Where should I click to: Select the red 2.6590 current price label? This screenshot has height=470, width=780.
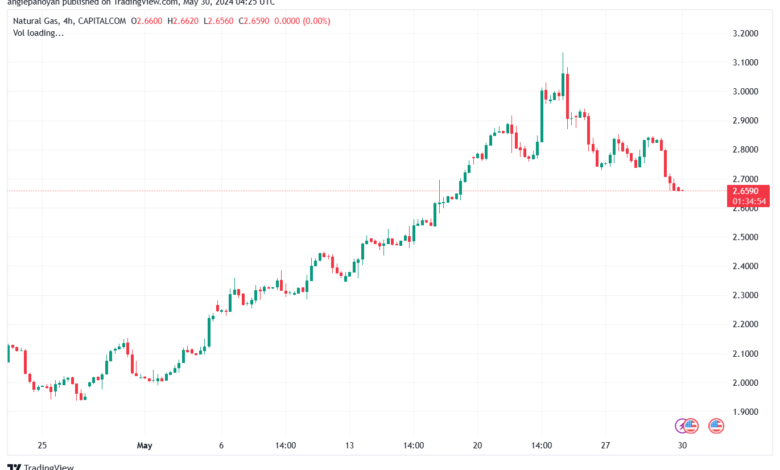point(745,191)
